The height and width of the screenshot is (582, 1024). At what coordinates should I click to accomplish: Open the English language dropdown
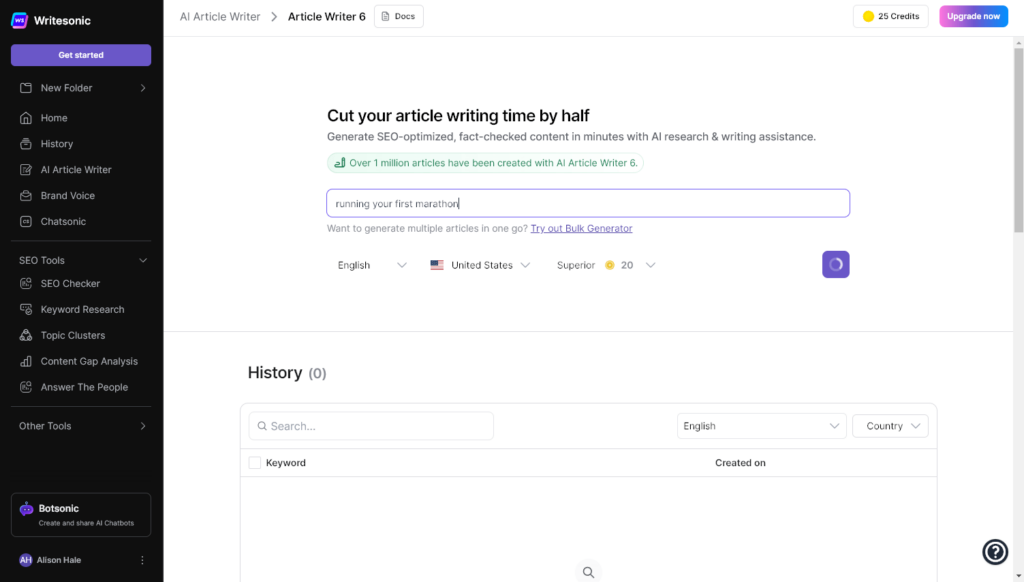pyautogui.click(x=372, y=265)
